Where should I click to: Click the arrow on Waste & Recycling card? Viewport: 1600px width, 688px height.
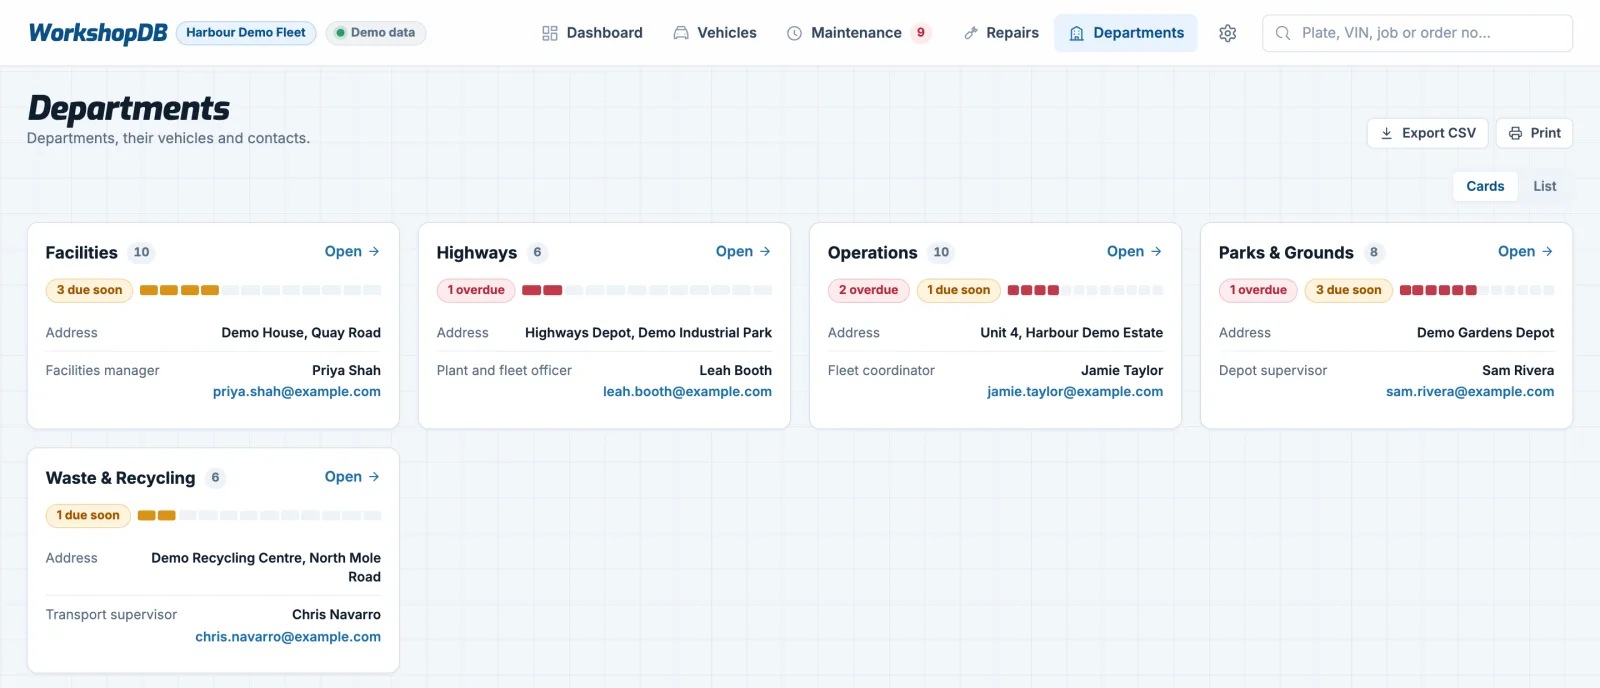(x=374, y=477)
